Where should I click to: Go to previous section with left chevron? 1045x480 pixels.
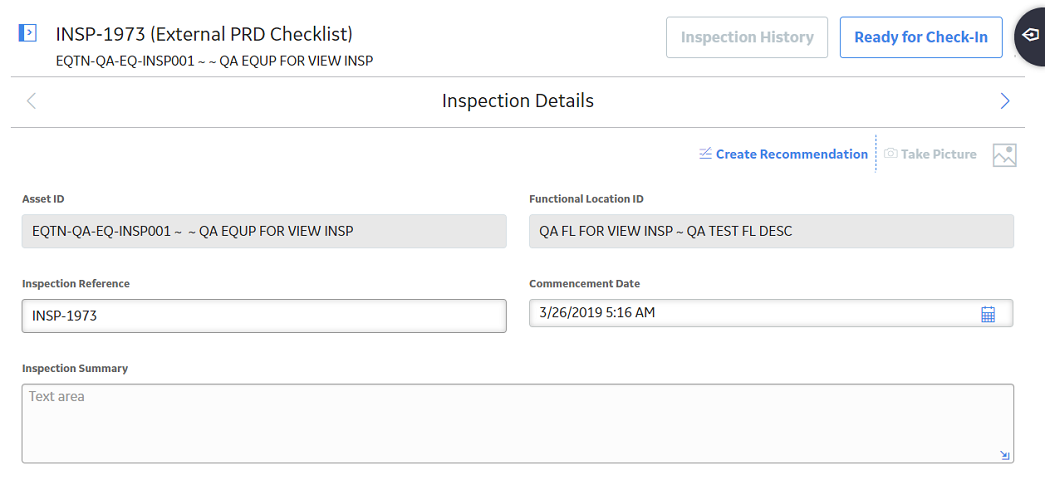(x=31, y=101)
